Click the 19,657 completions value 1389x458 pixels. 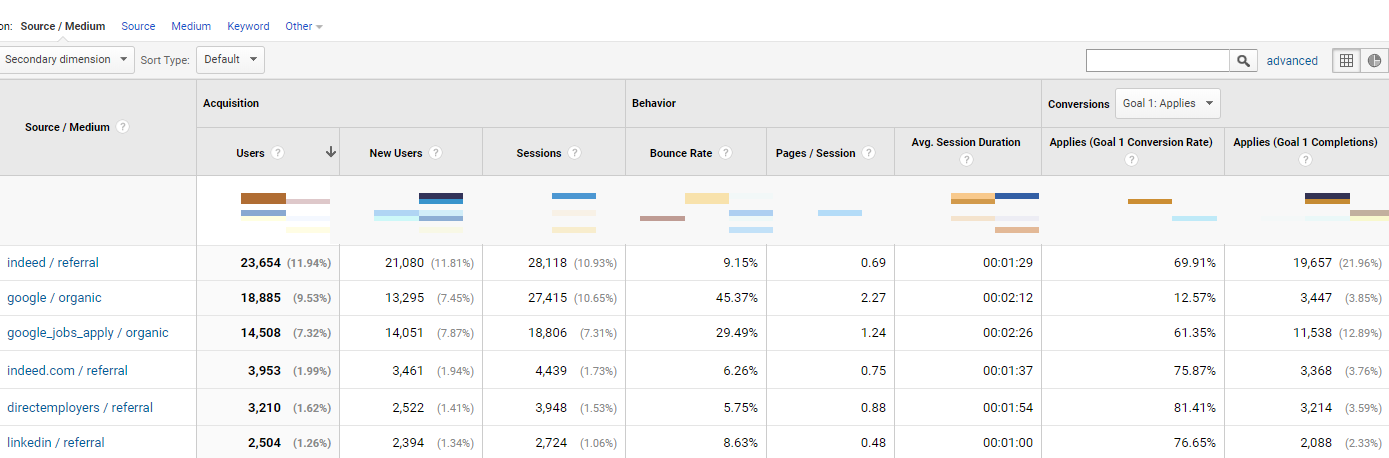pos(1312,263)
